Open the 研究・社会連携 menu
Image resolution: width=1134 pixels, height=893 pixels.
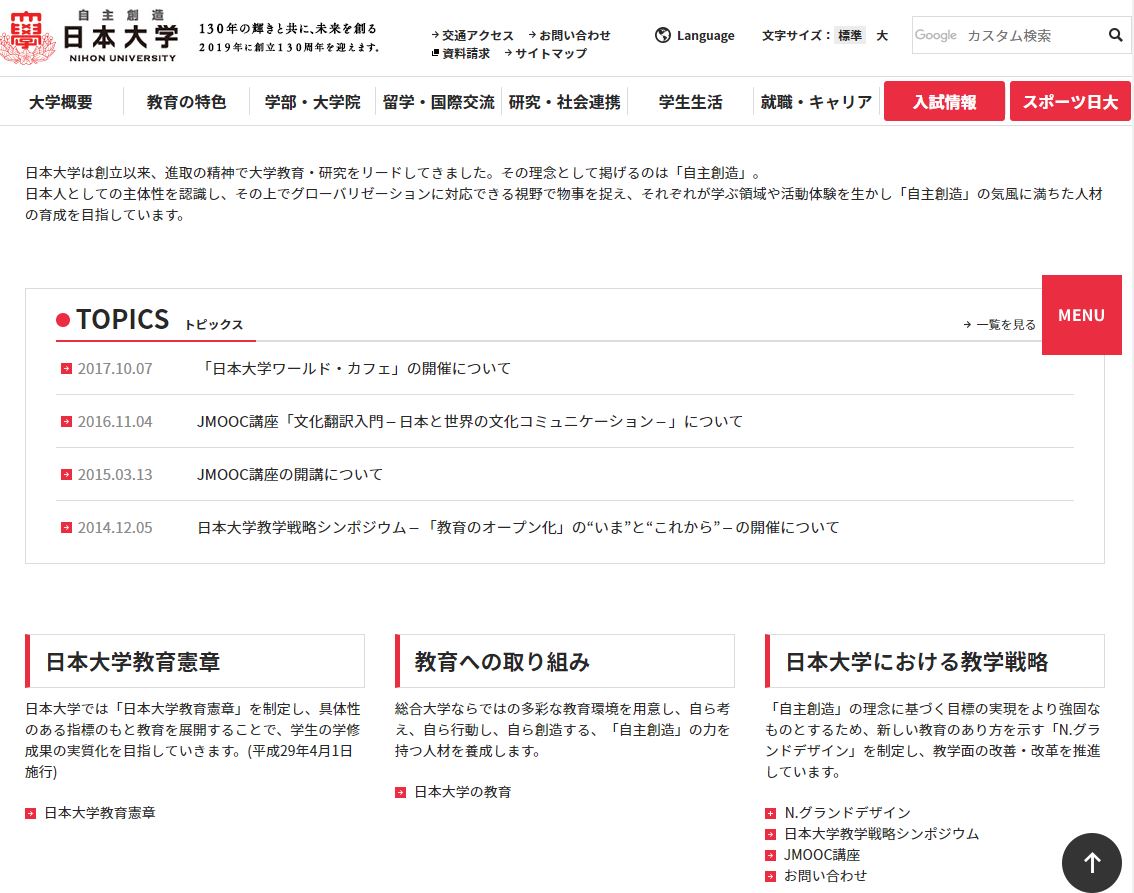click(564, 102)
